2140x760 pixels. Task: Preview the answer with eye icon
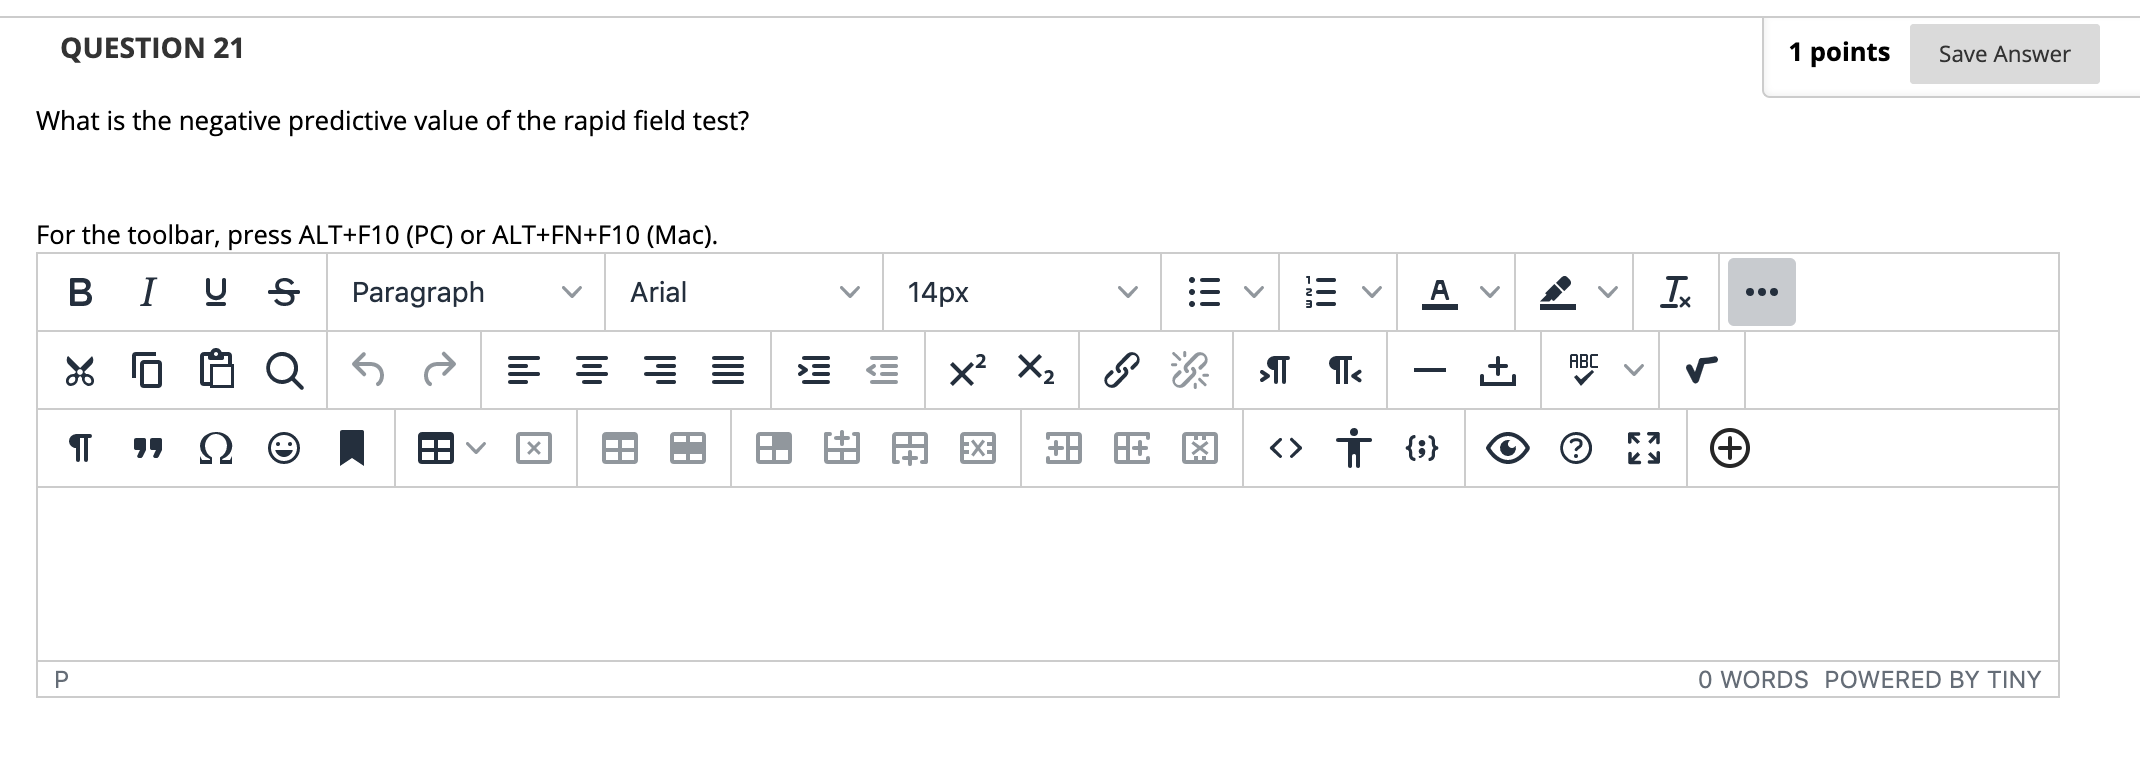click(x=1507, y=448)
